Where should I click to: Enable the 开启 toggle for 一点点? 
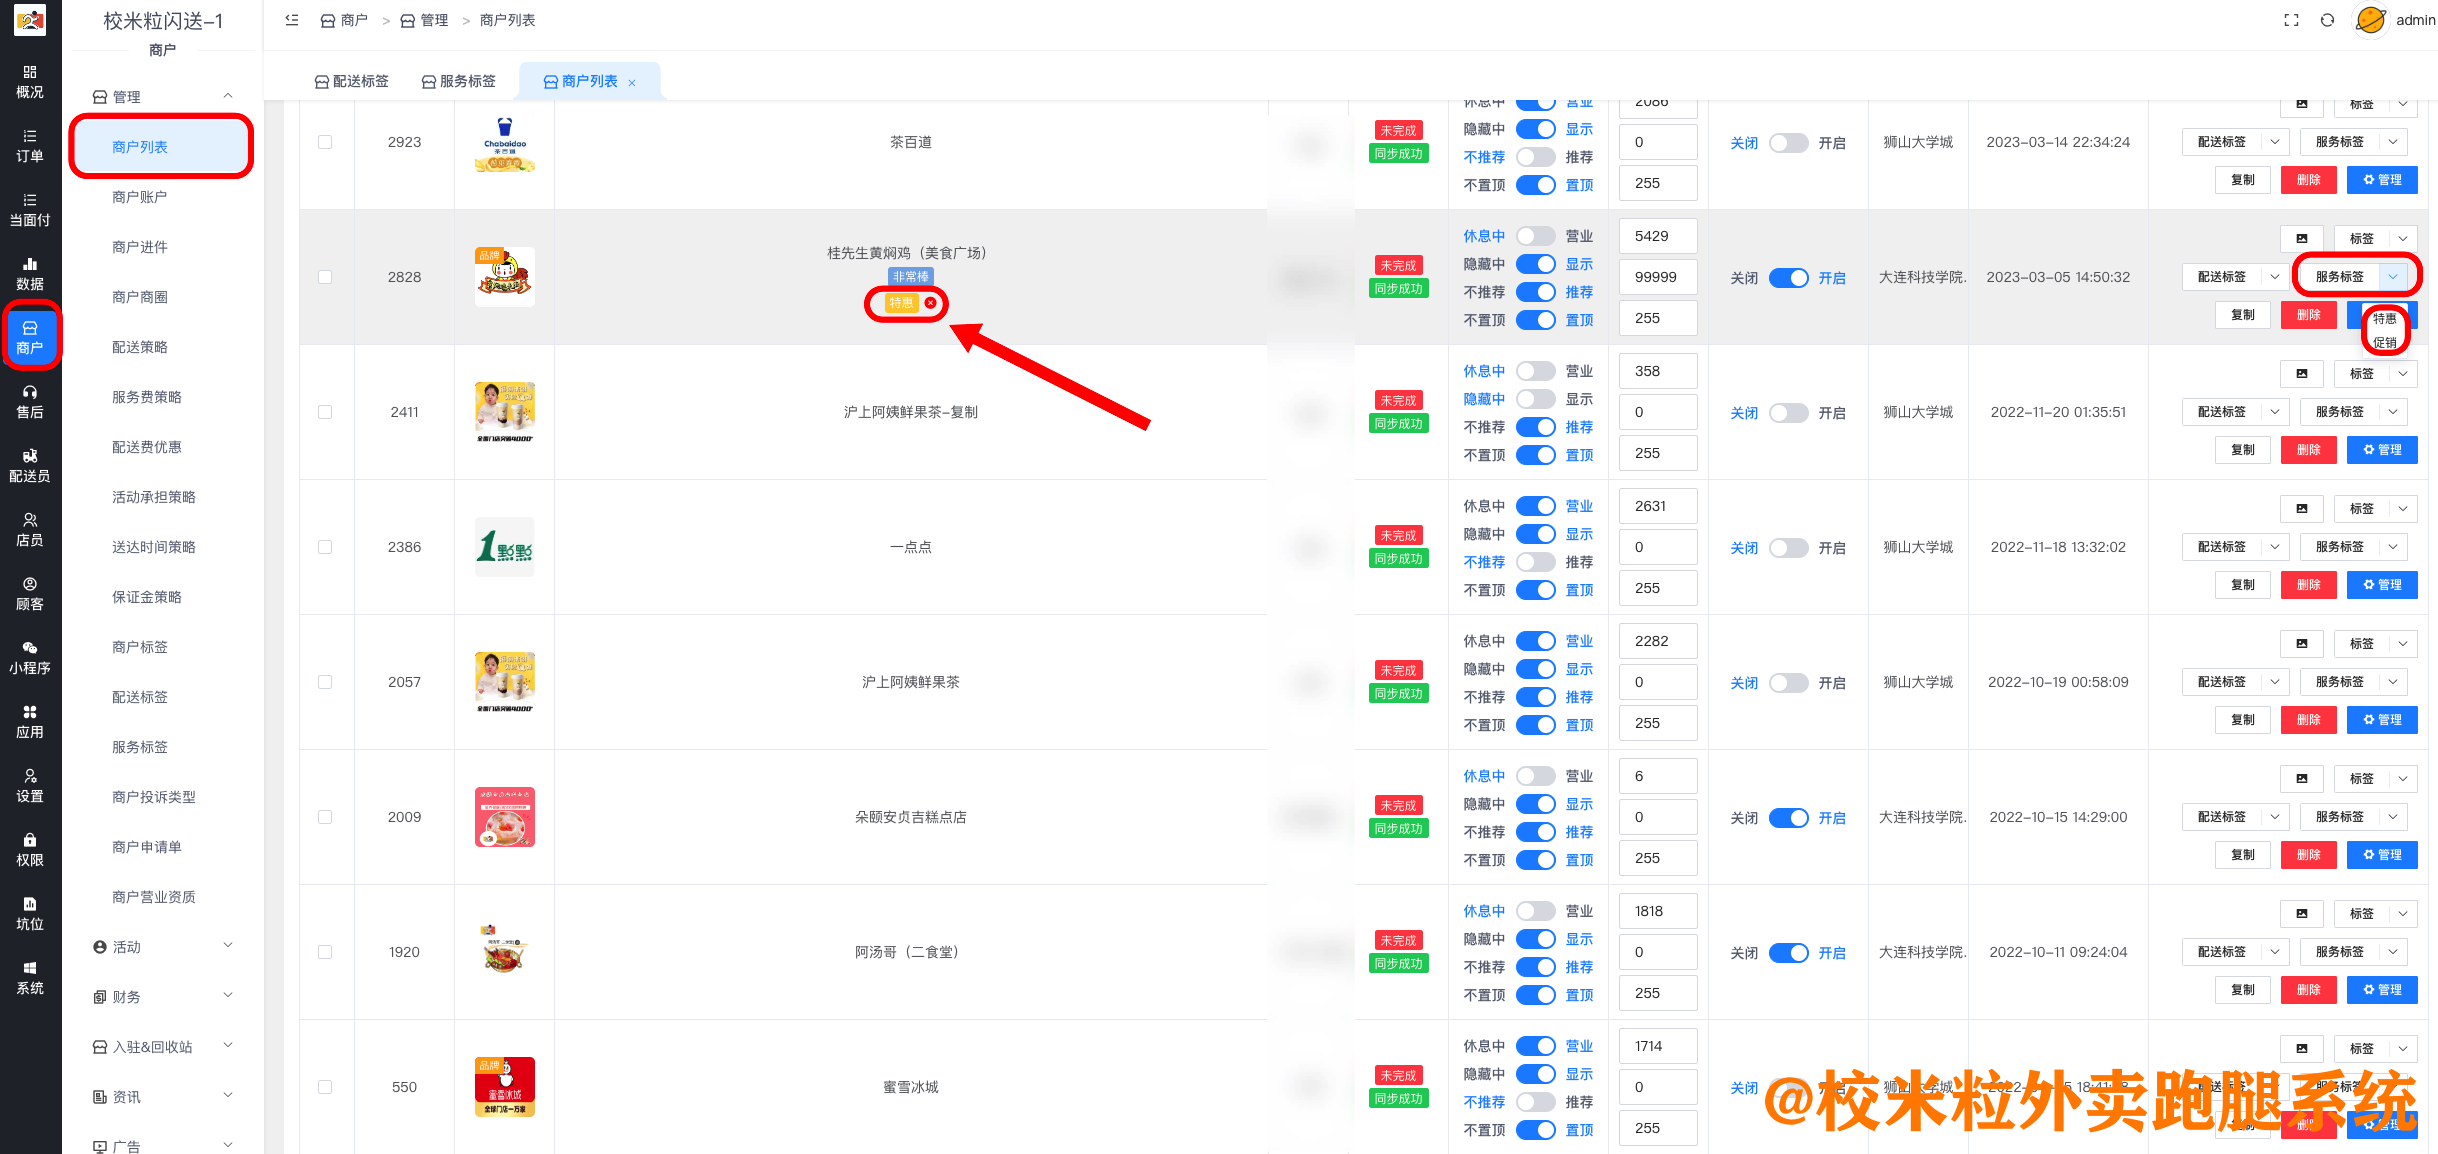[1789, 547]
